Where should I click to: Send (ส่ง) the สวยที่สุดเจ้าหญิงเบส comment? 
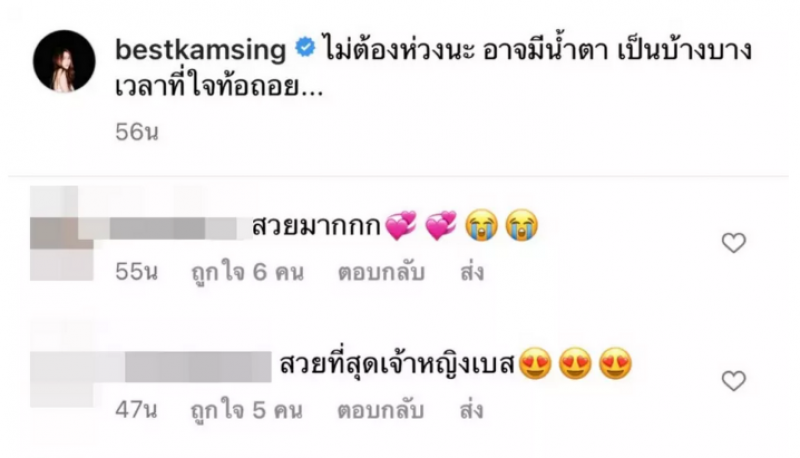pyautogui.click(x=471, y=410)
